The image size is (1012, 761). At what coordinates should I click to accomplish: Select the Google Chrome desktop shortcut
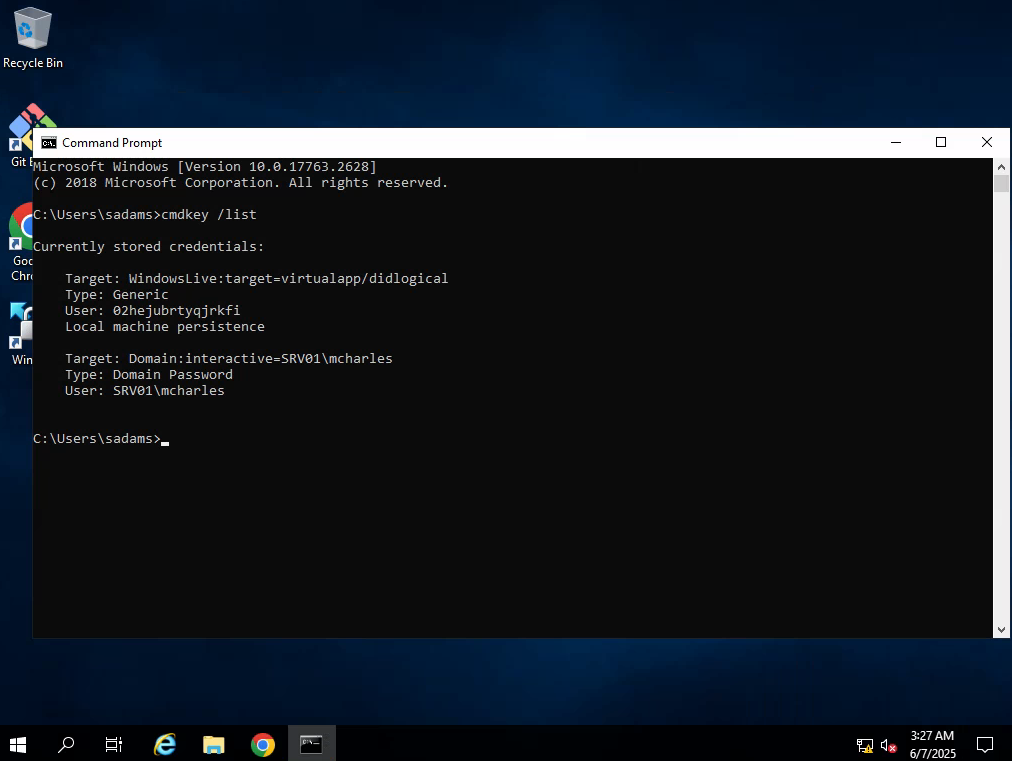click(x=20, y=228)
